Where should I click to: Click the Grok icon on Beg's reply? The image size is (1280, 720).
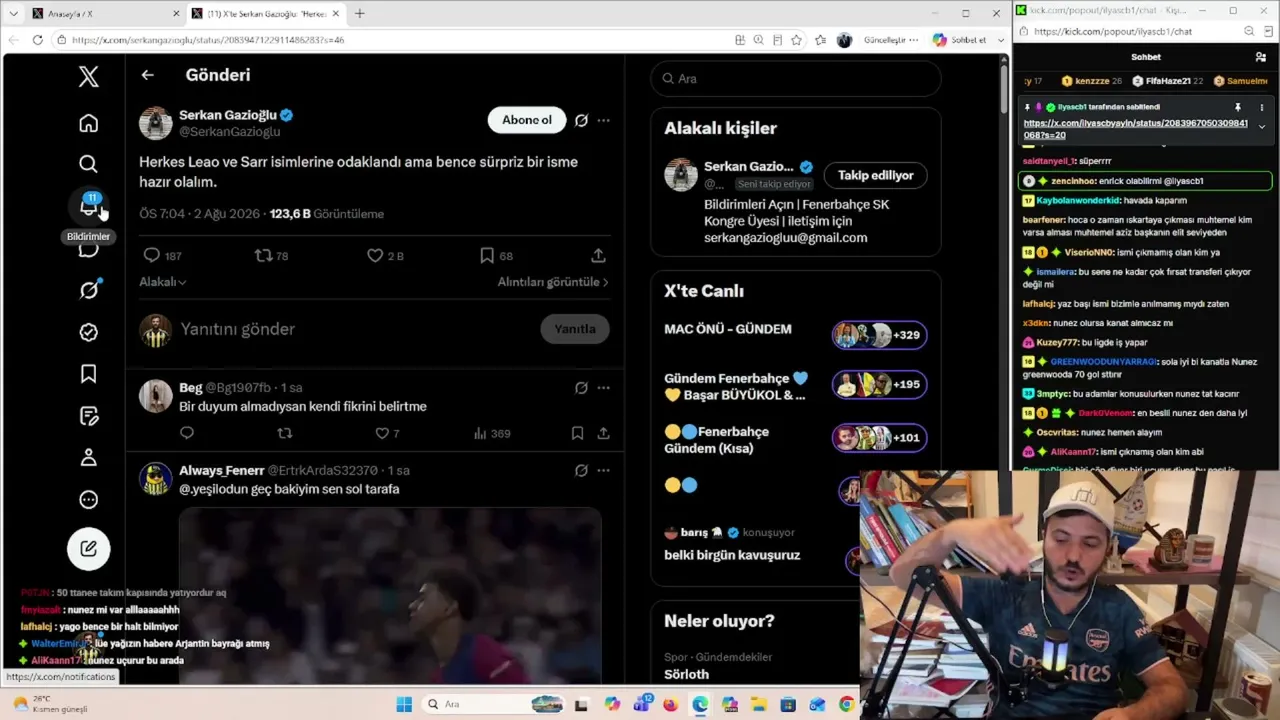click(x=581, y=388)
